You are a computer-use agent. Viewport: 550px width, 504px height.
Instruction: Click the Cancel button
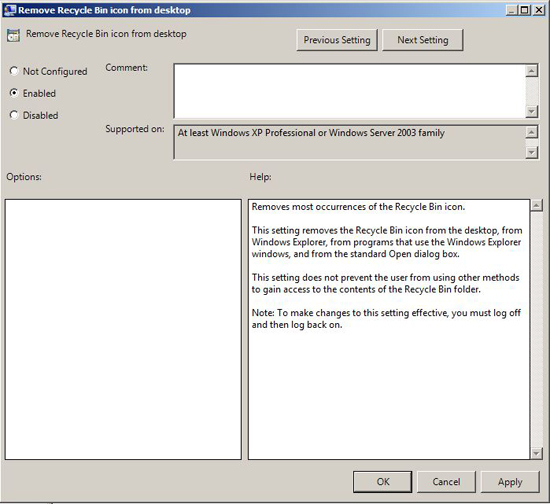coord(446,482)
